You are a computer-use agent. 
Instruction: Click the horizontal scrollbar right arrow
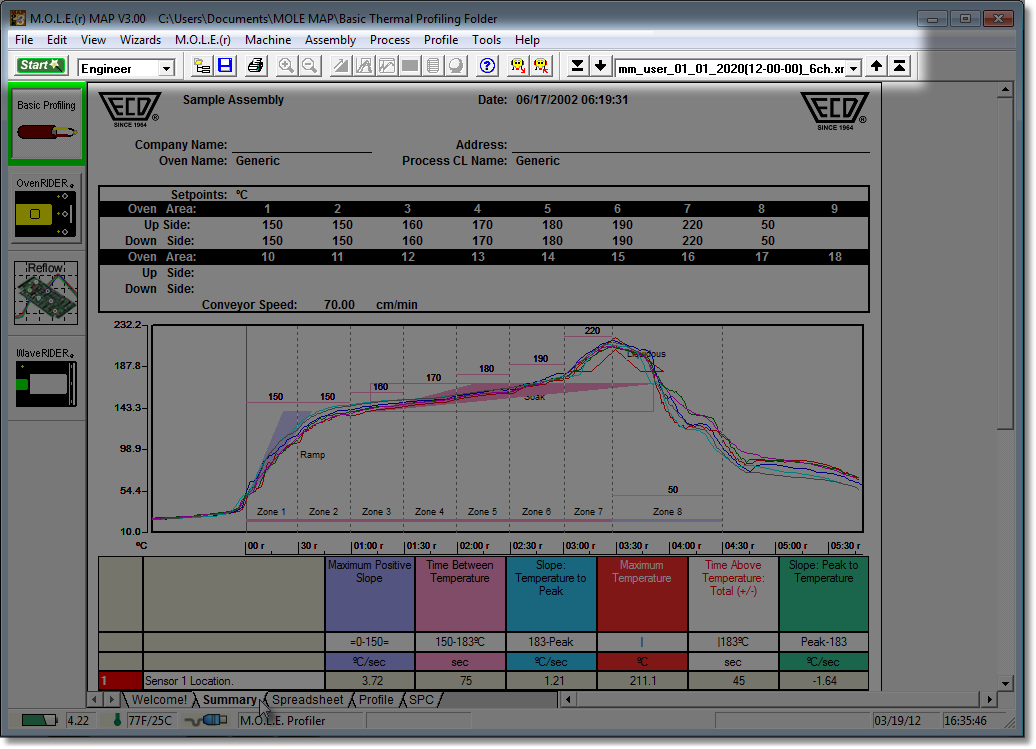tap(988, 699)
